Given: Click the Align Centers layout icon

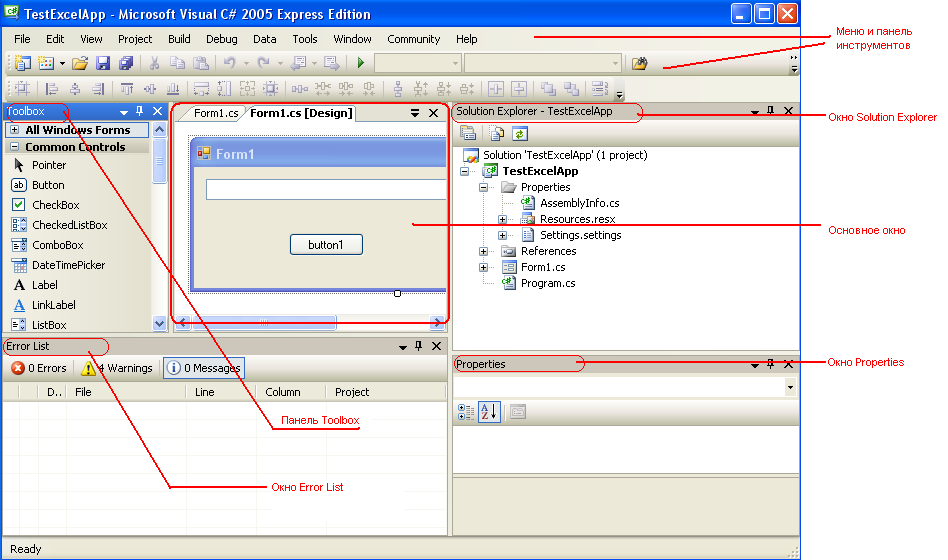Looking at the screenshot, I should coord(75,89).
